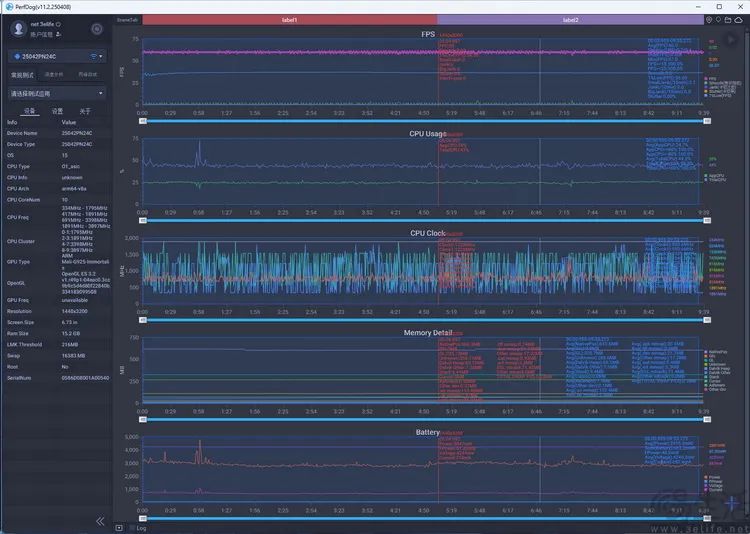This screenshot has width=750, height=534.
Task: Click the WiFi connection icon next to device name
Action: [93, 56]
